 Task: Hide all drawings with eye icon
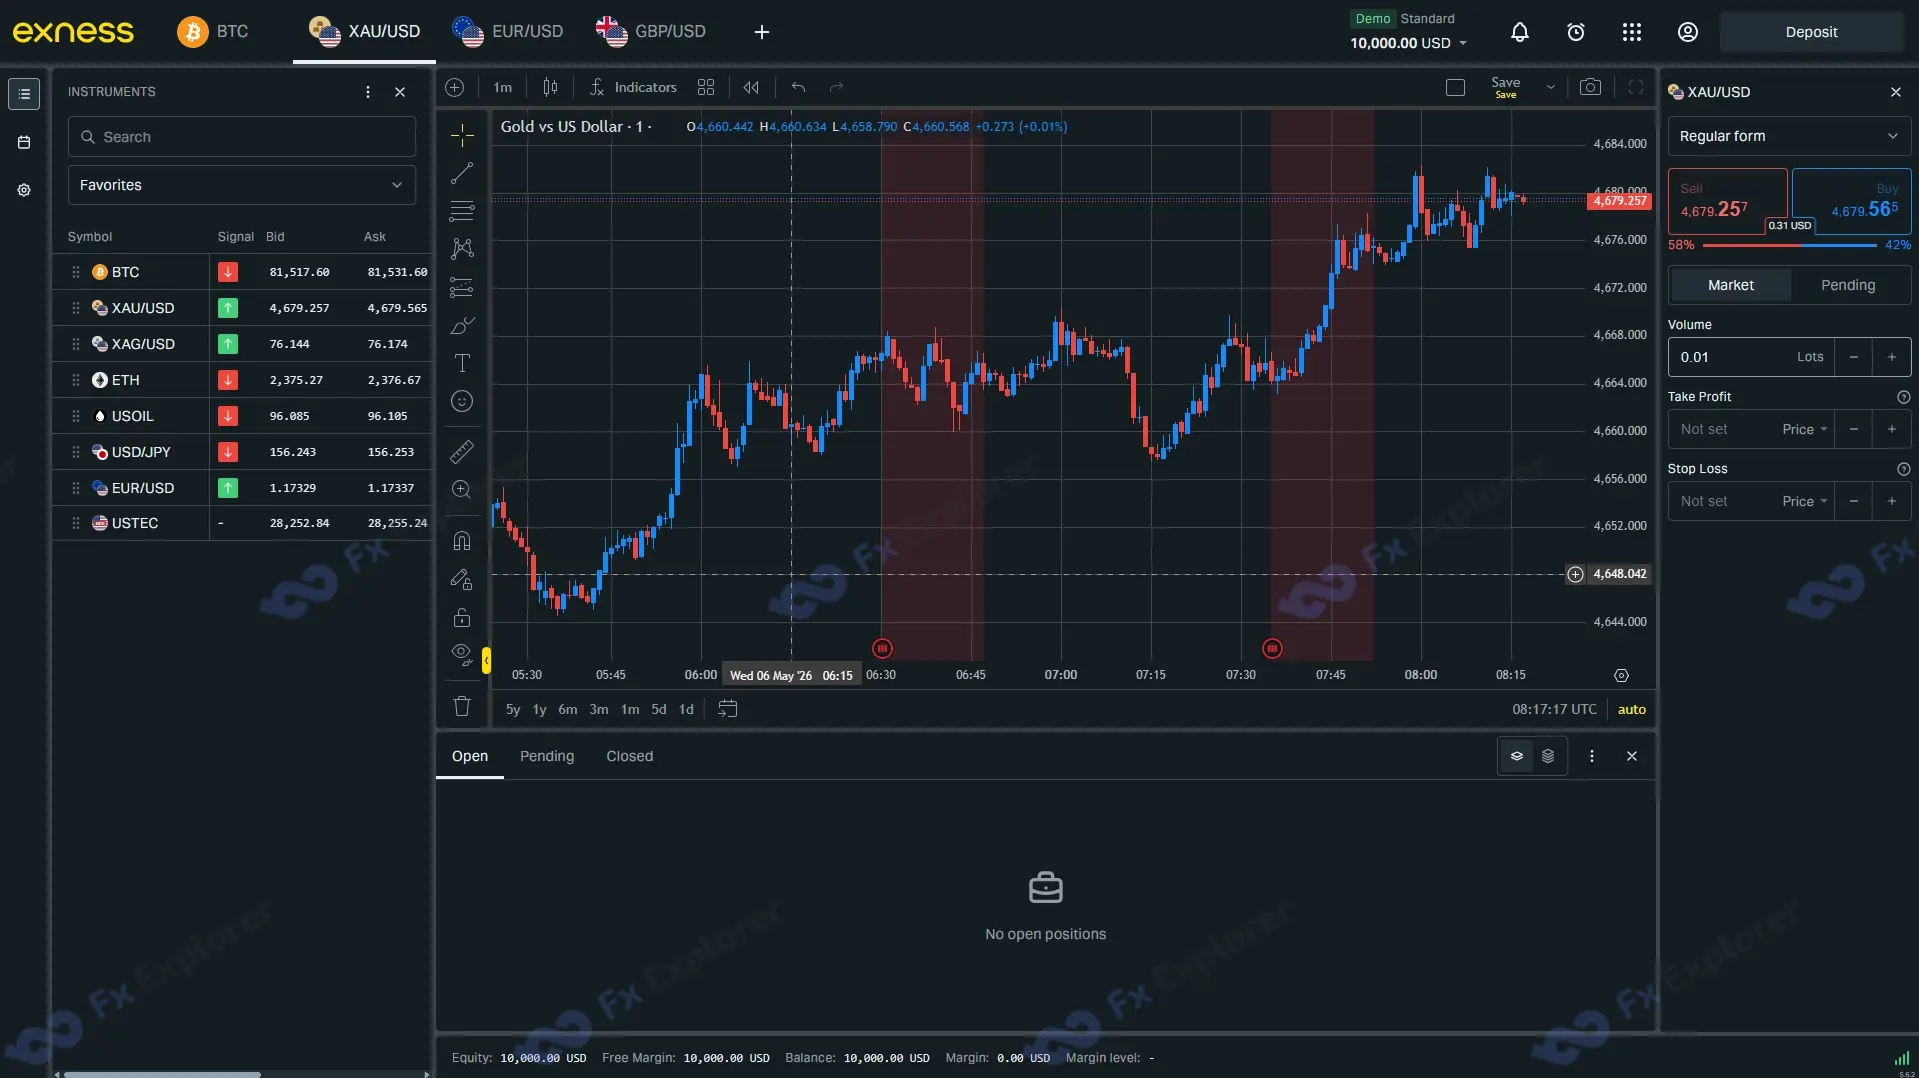point(462,655)
